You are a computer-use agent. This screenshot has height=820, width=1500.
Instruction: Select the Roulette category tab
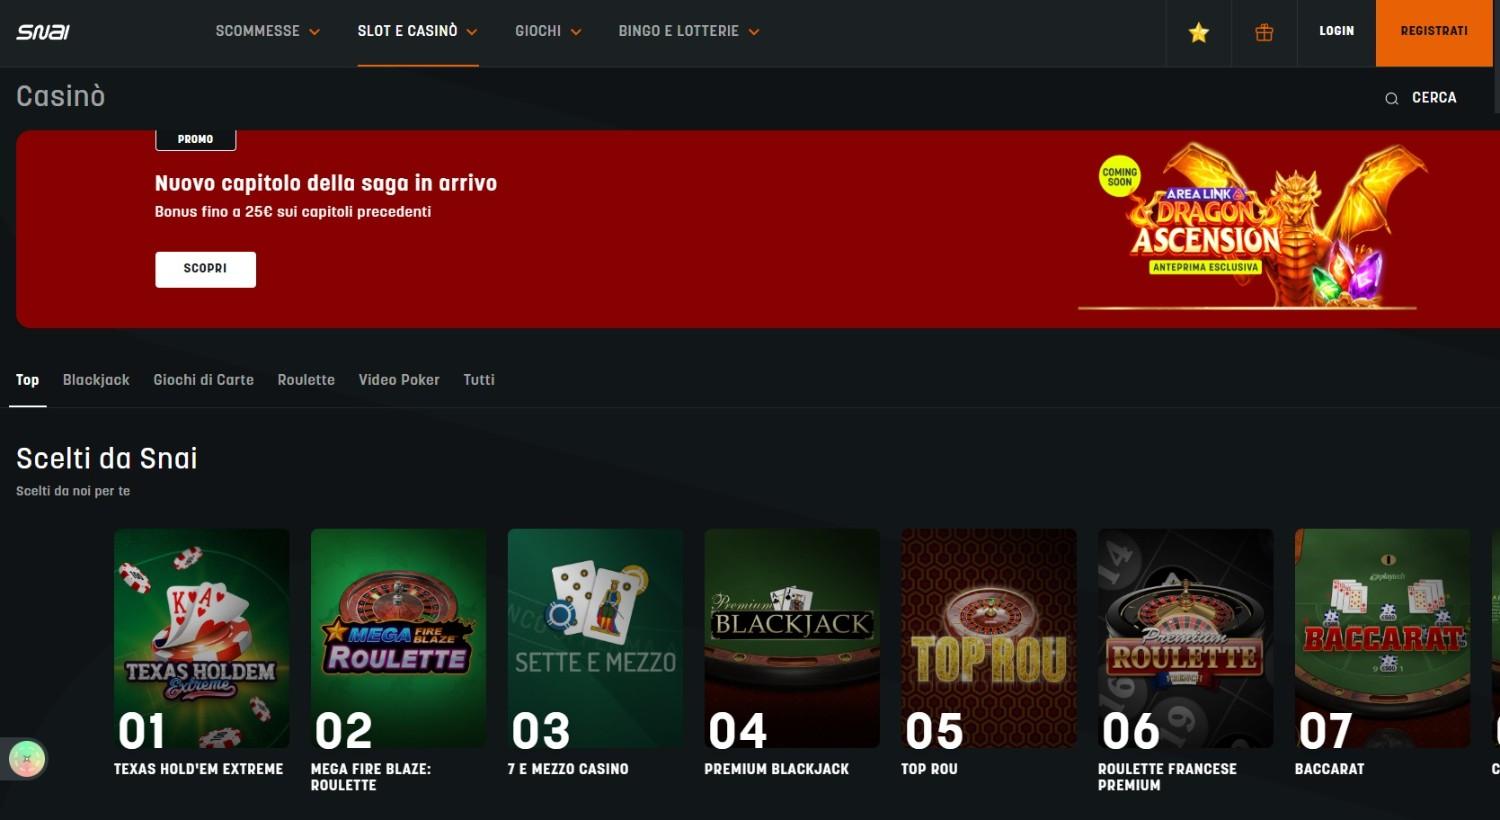click(x=306, y=380)
